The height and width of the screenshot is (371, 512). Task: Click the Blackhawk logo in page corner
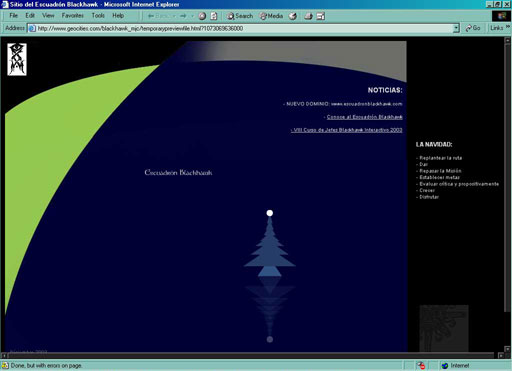tap(17, 59)
